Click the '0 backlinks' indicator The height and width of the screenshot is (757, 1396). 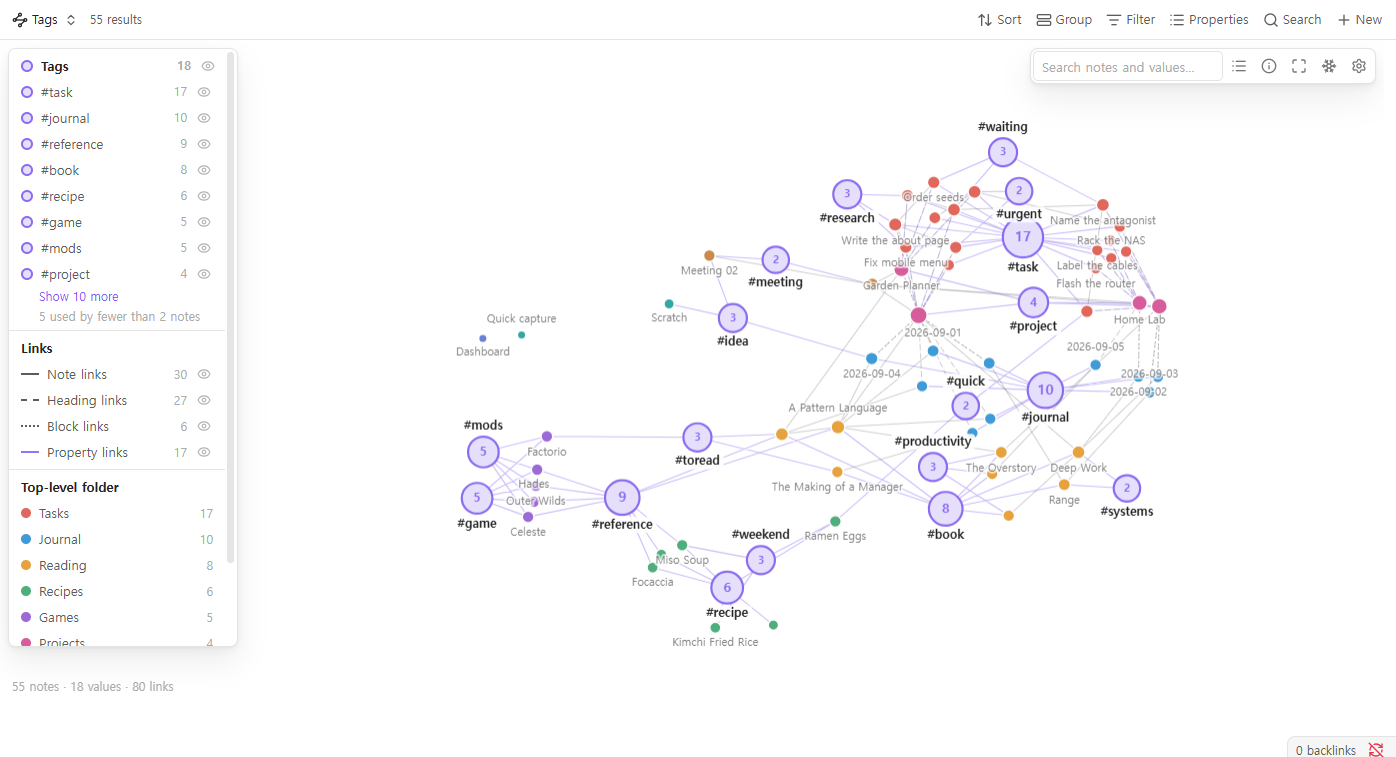point(1325,750)
